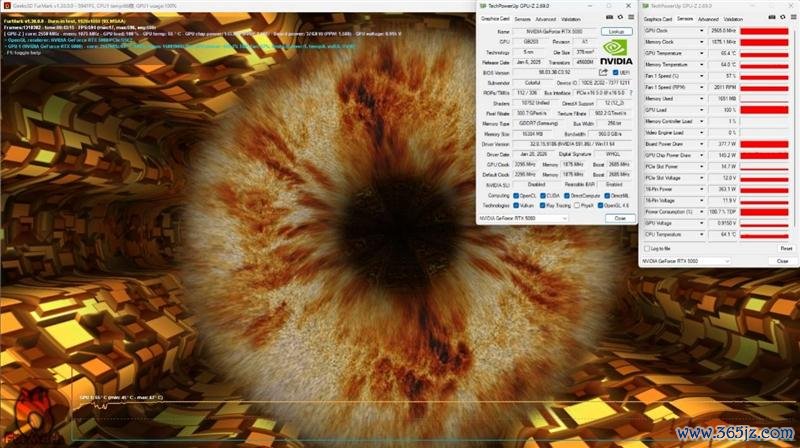The image size is (800, 448).
Task: Toggle the Vulkan checkbox
Action: pyautogui.click(x=516, y=206)
